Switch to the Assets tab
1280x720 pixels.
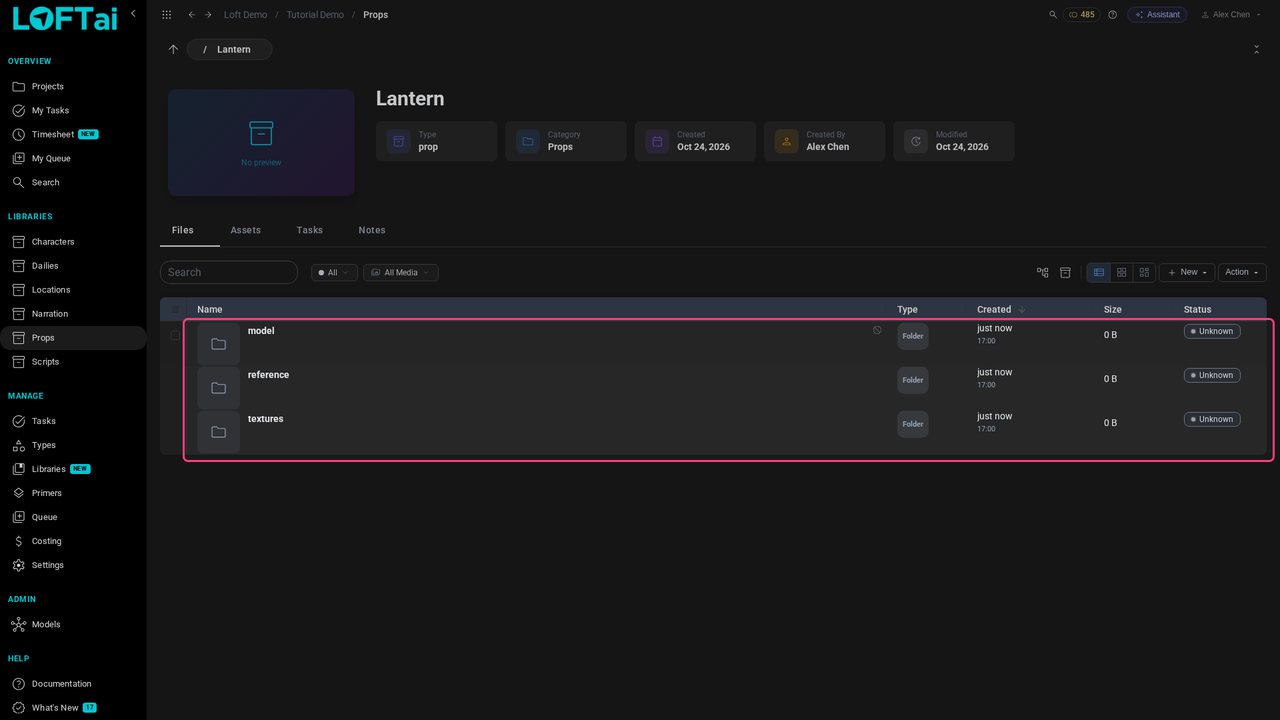pyautogui.click(x=245, y=230)
